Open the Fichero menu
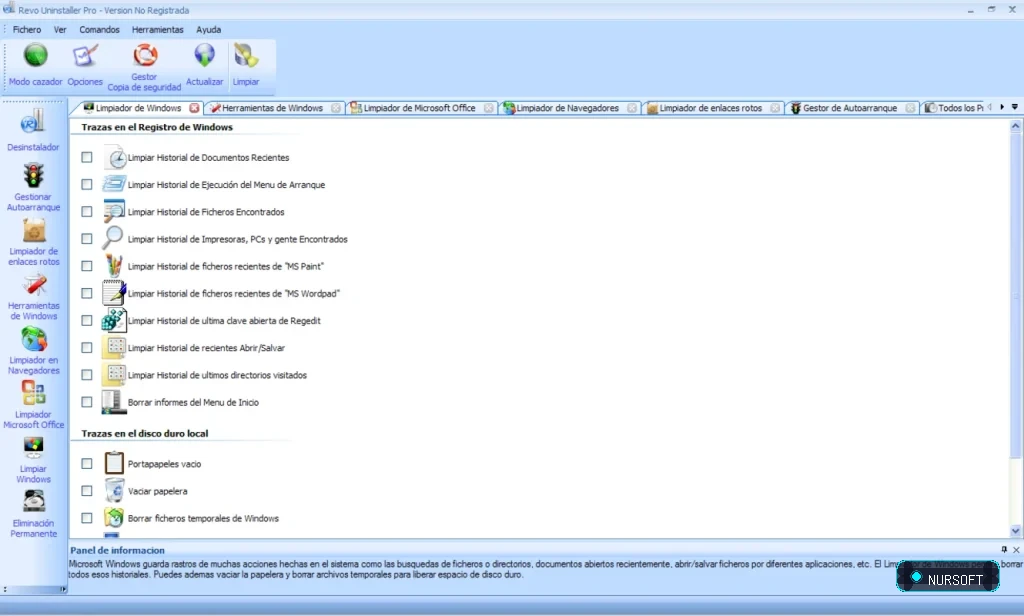1024x616 pixels. [x=27, y=29]
